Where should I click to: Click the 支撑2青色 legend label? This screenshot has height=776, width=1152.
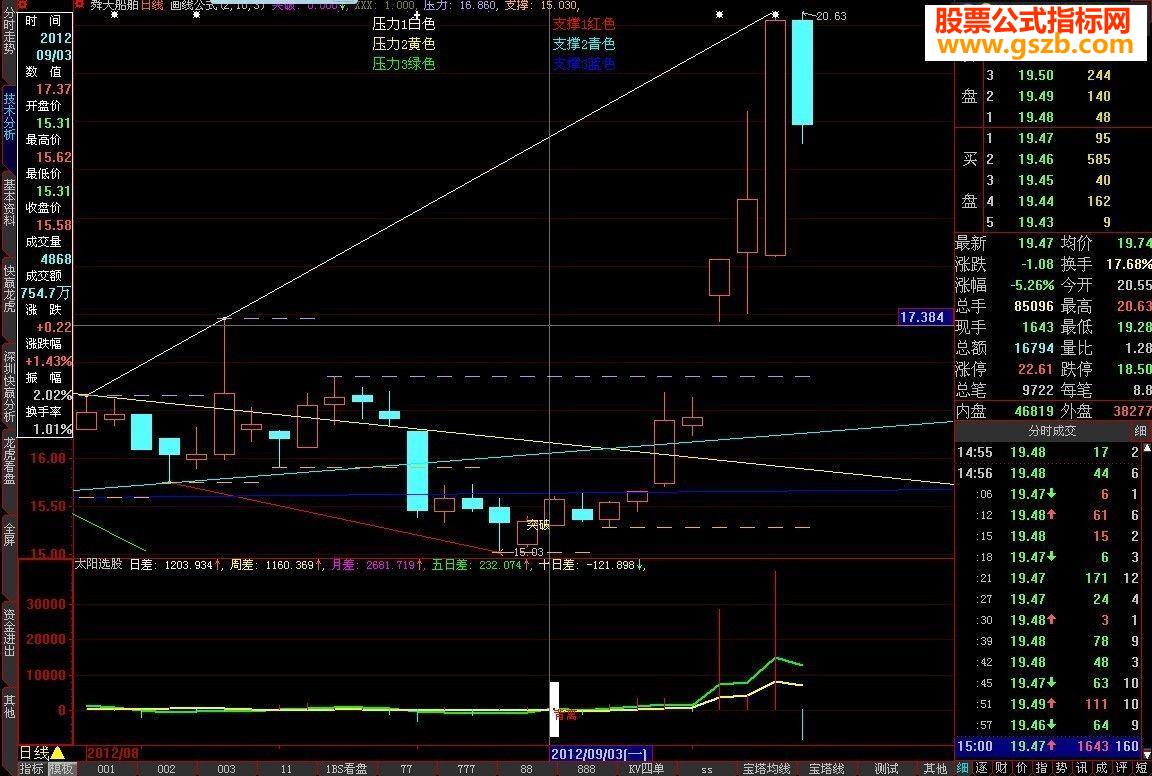pyautogui.click(x=583, y=44)
